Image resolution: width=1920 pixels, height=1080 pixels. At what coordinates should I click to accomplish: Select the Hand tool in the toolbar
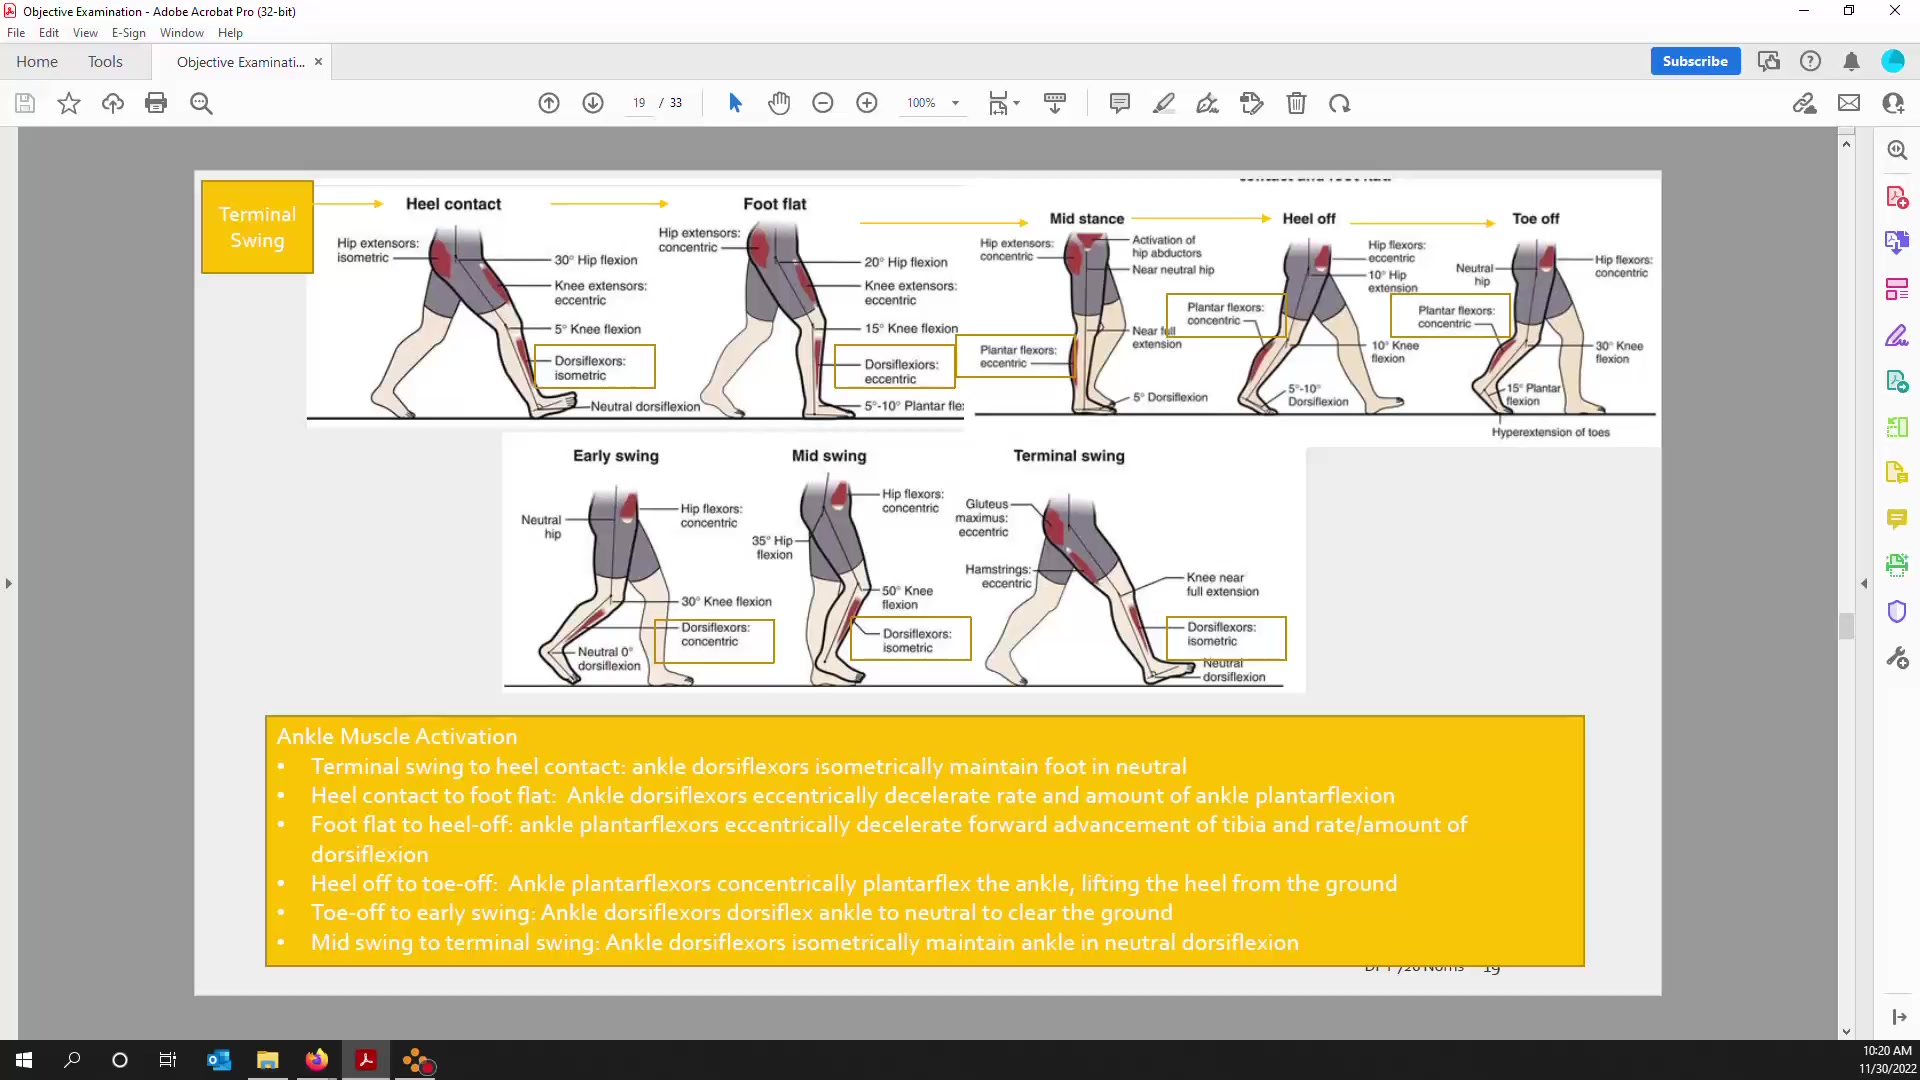tap(779, 103)
